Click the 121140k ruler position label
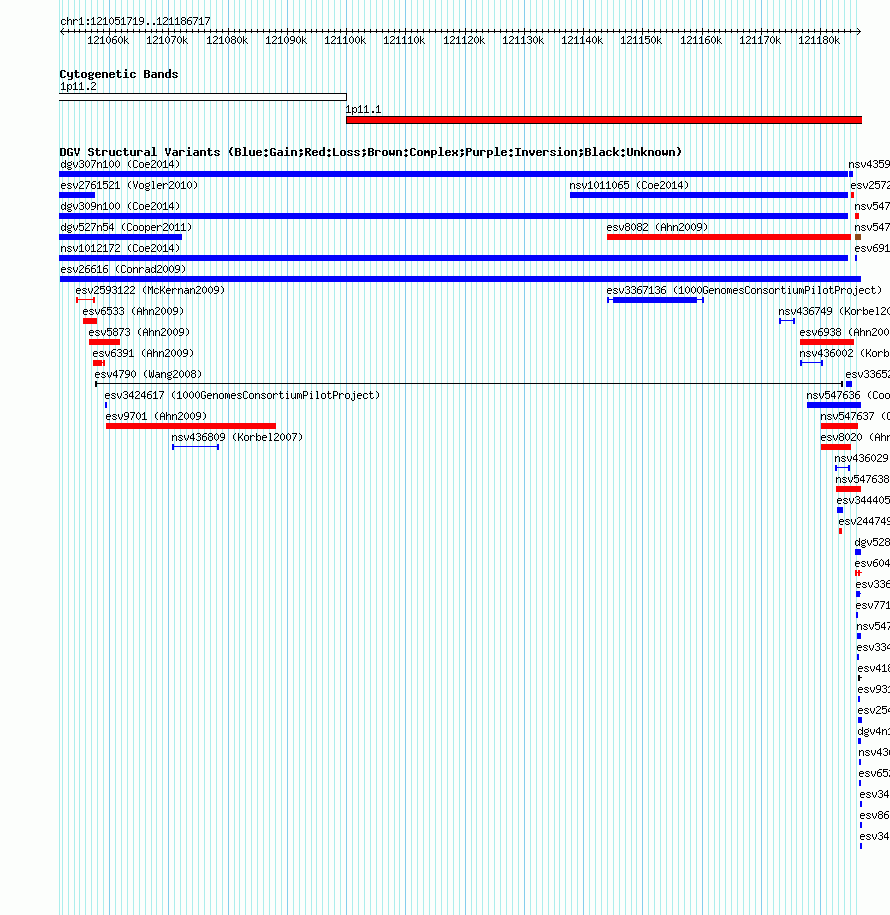Screen dimensions: 890x915 coord(582,40)
